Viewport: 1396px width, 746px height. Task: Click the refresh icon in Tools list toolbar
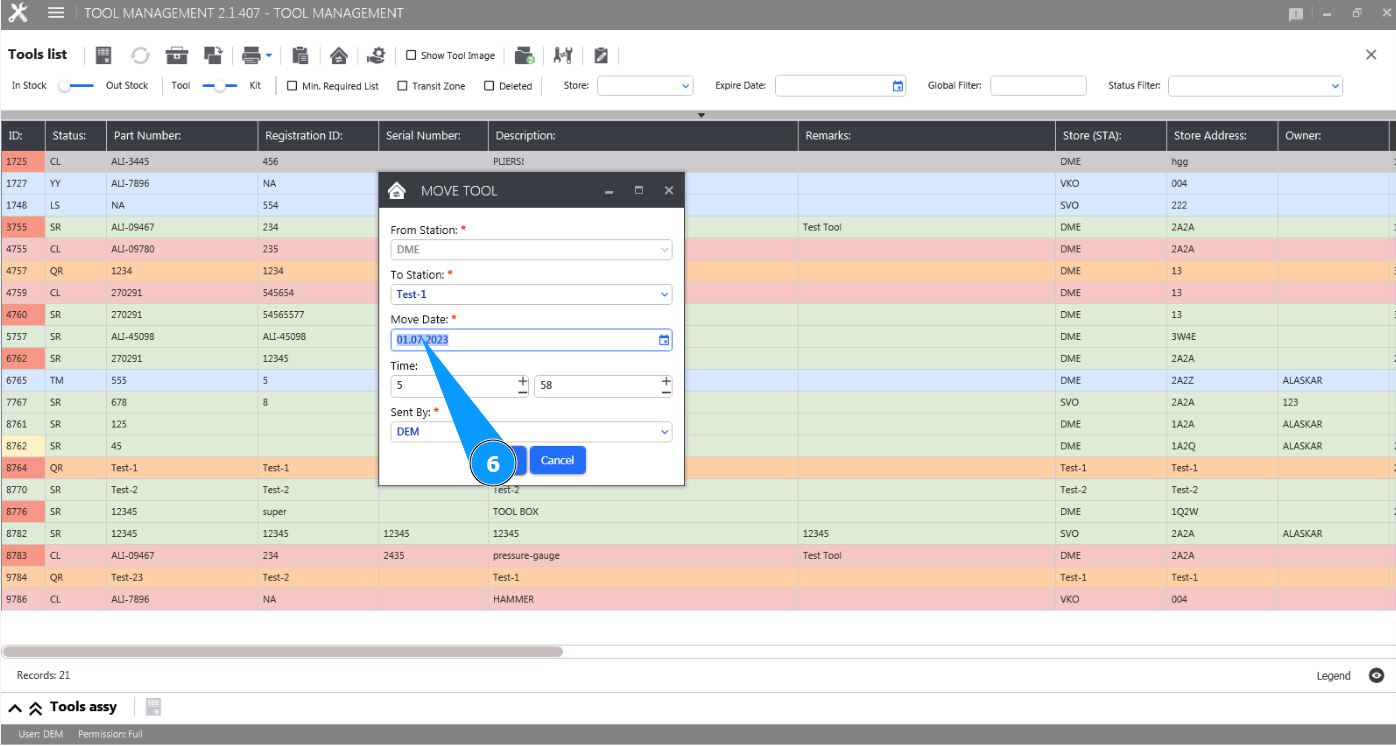pos(140,55)
